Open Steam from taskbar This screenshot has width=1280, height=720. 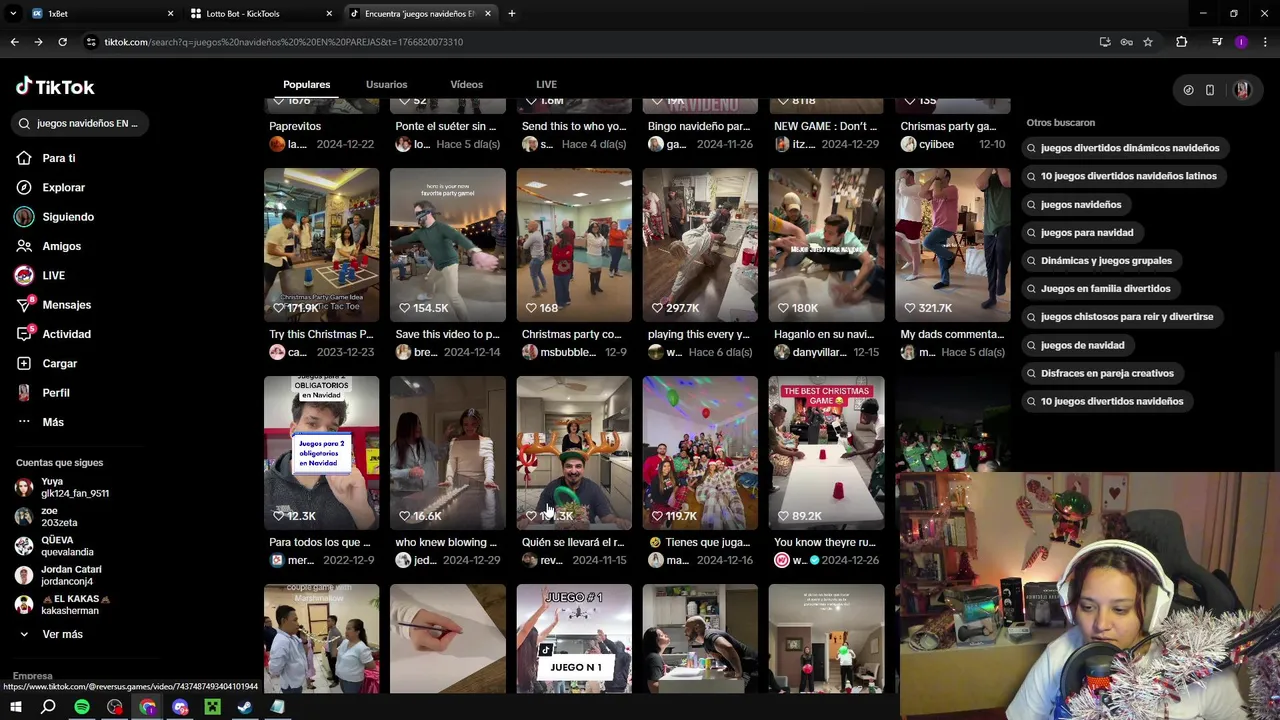coord(245,707)
